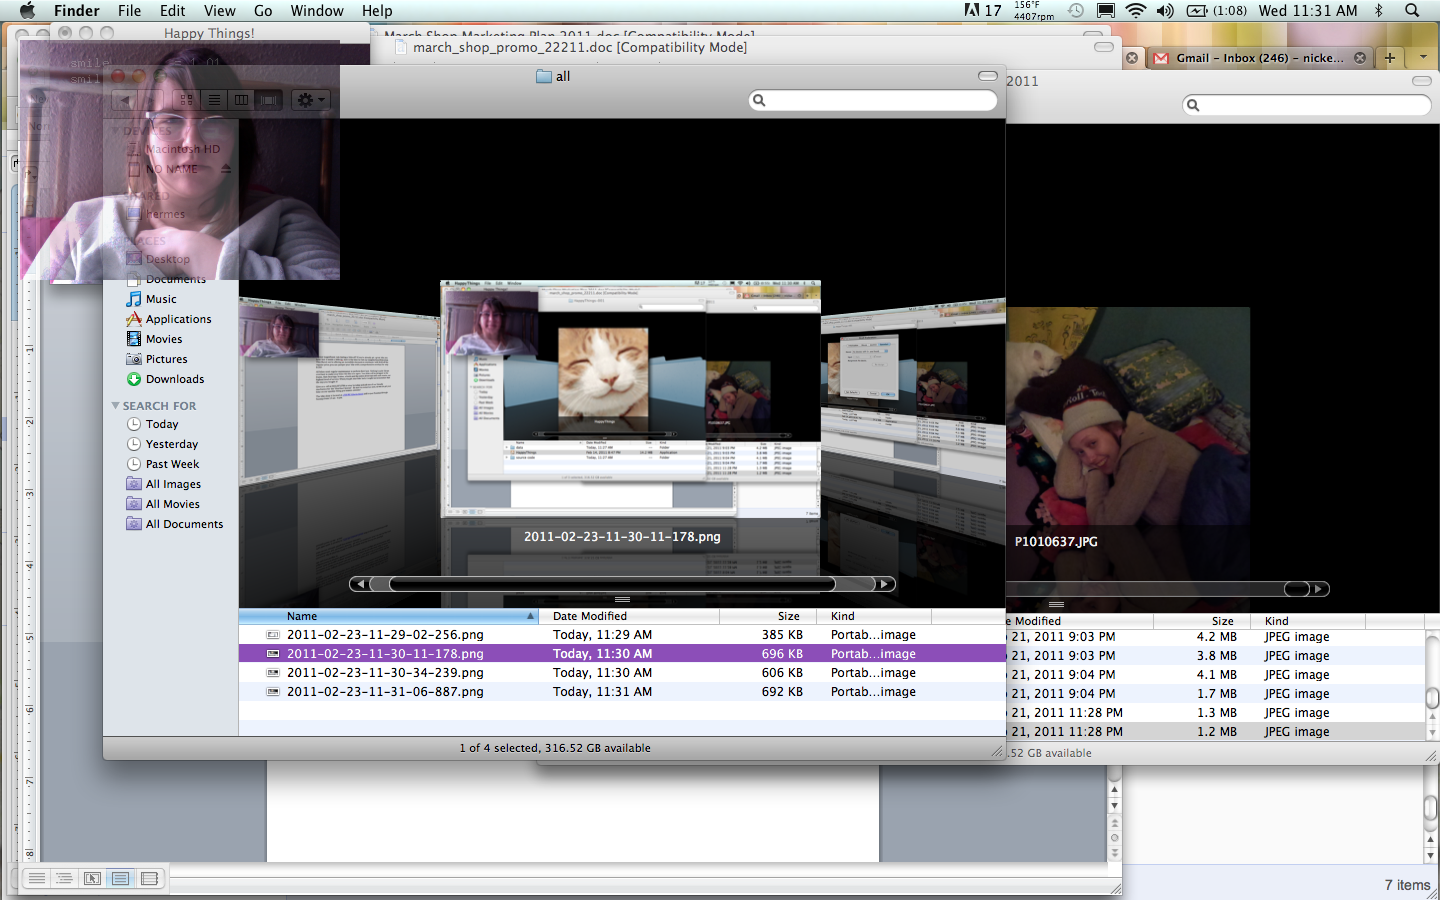Switch Finder to column view
The height and width of the screenshot is (900, 1440).
pos(241,100)
